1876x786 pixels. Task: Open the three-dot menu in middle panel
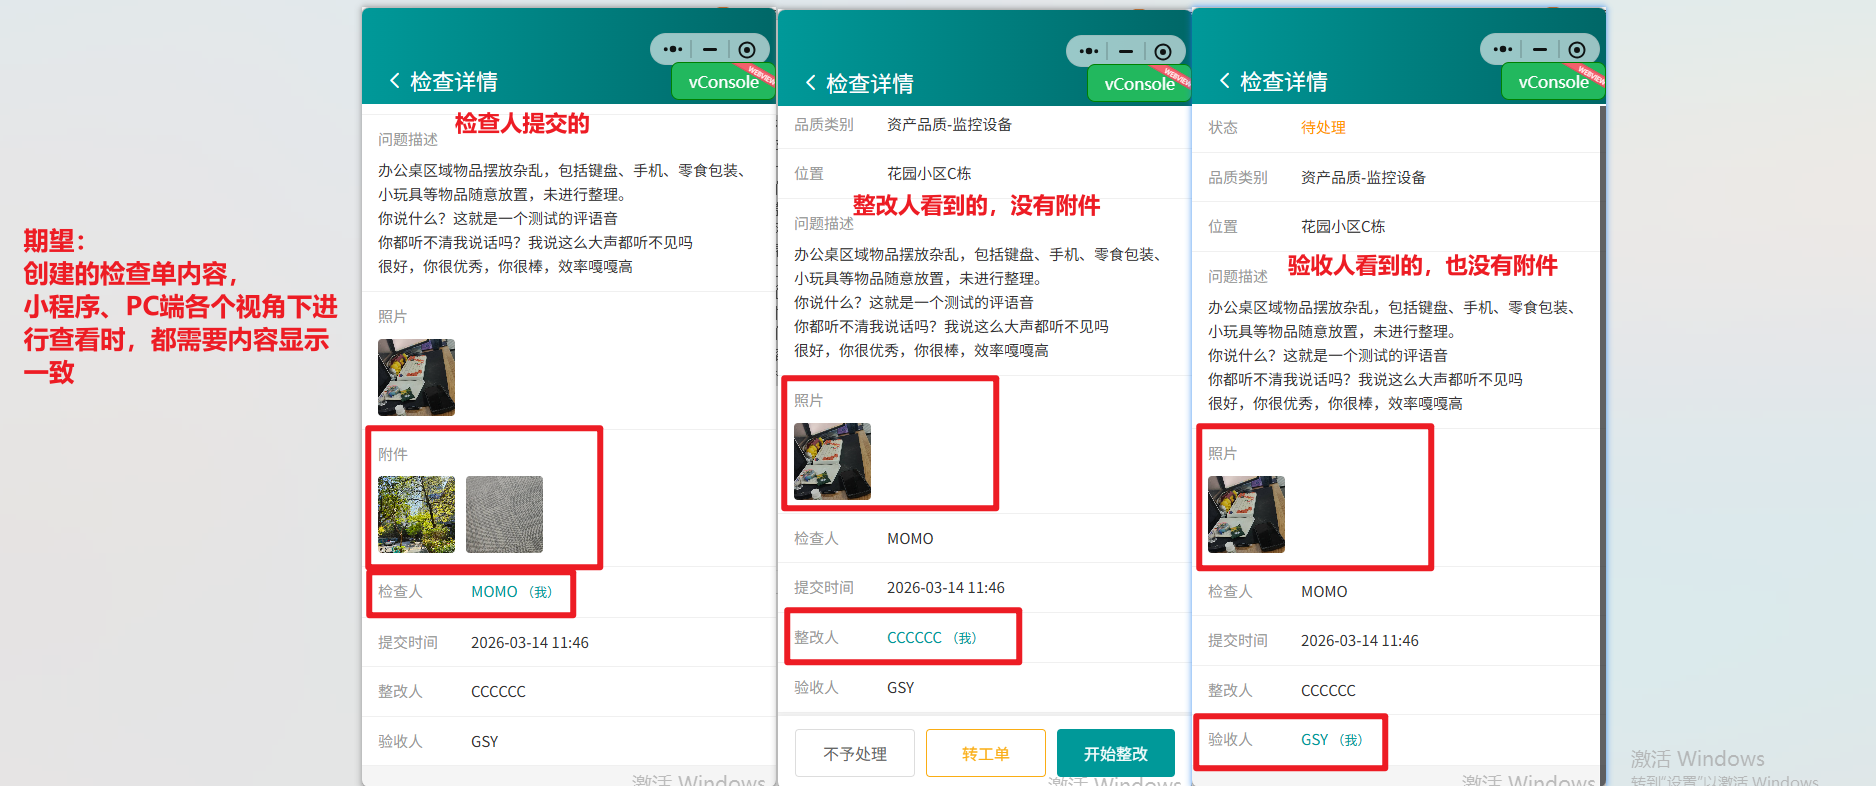coord(1089,51)
